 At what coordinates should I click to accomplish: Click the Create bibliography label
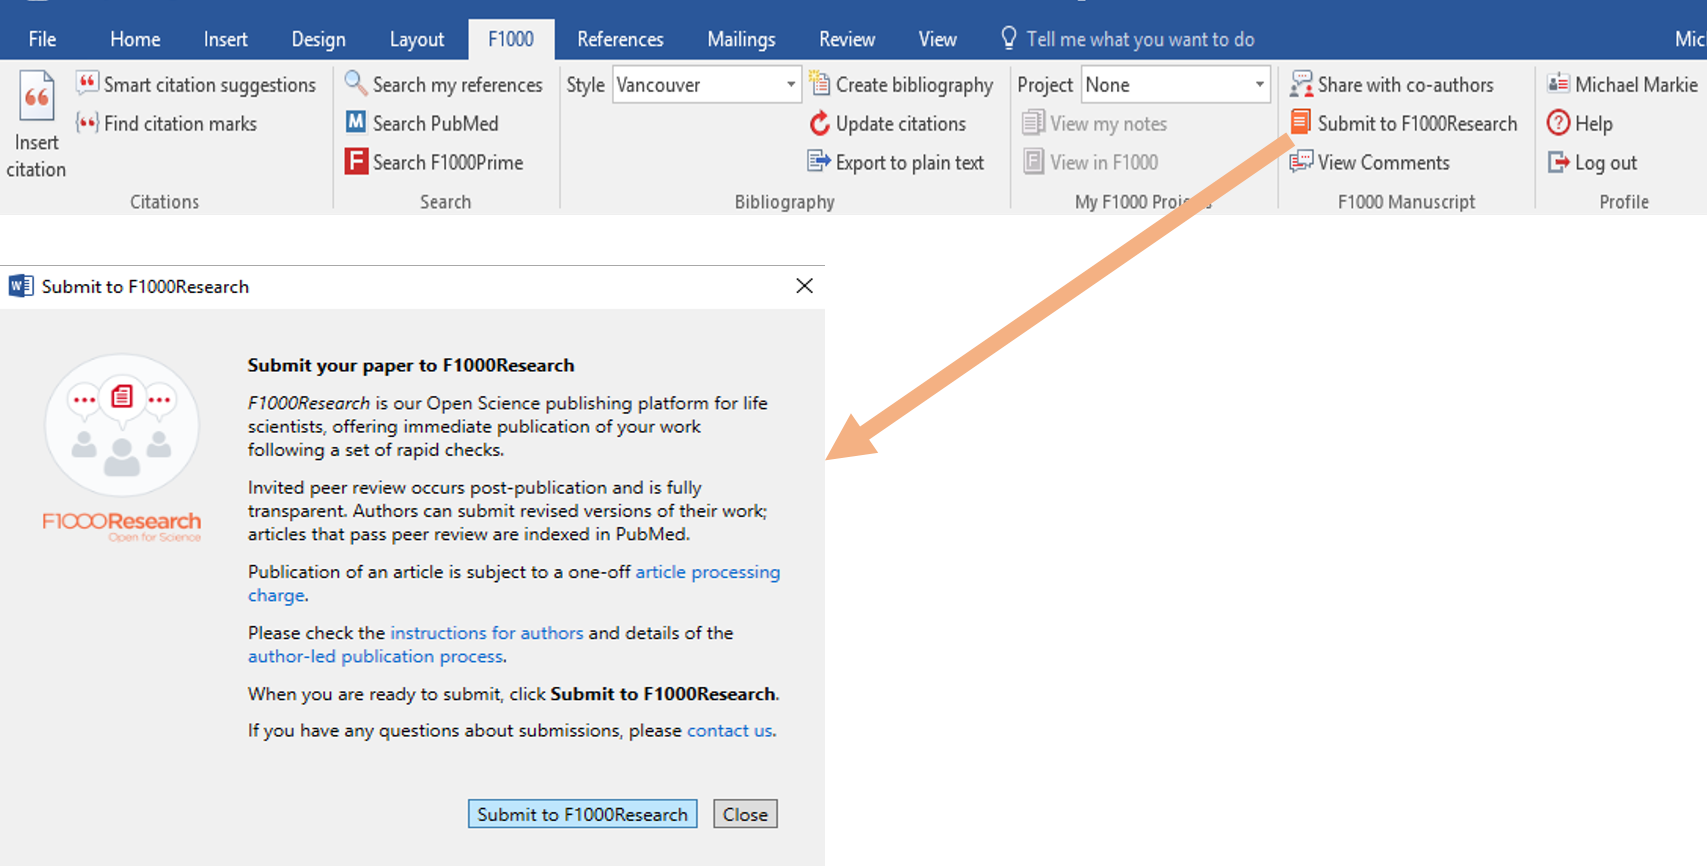point(914,85)
